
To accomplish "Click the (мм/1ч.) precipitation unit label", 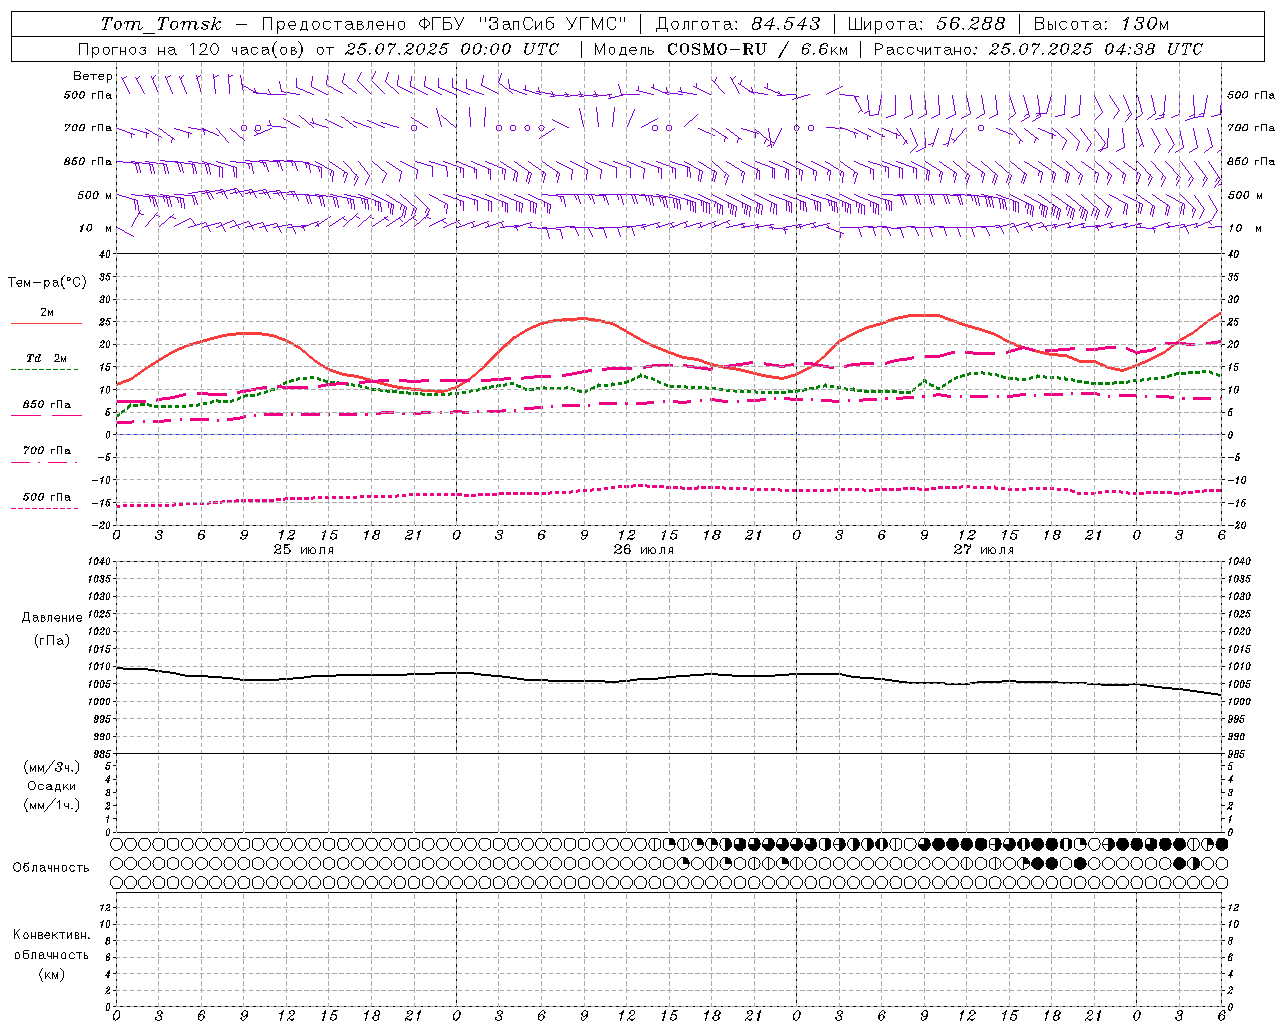I will 52,805.
